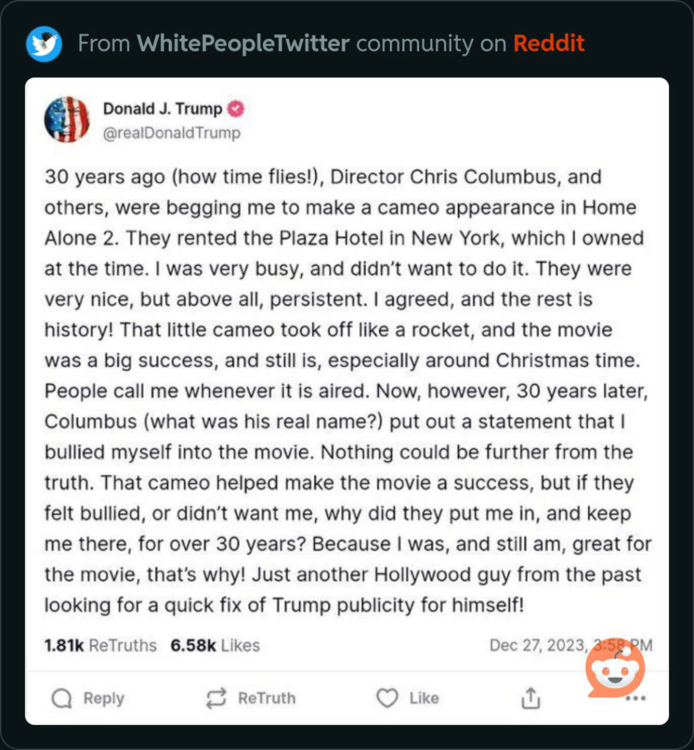Open the @realDonaldTrump handle
Screen dimensions: 694x750
(172, 132)
